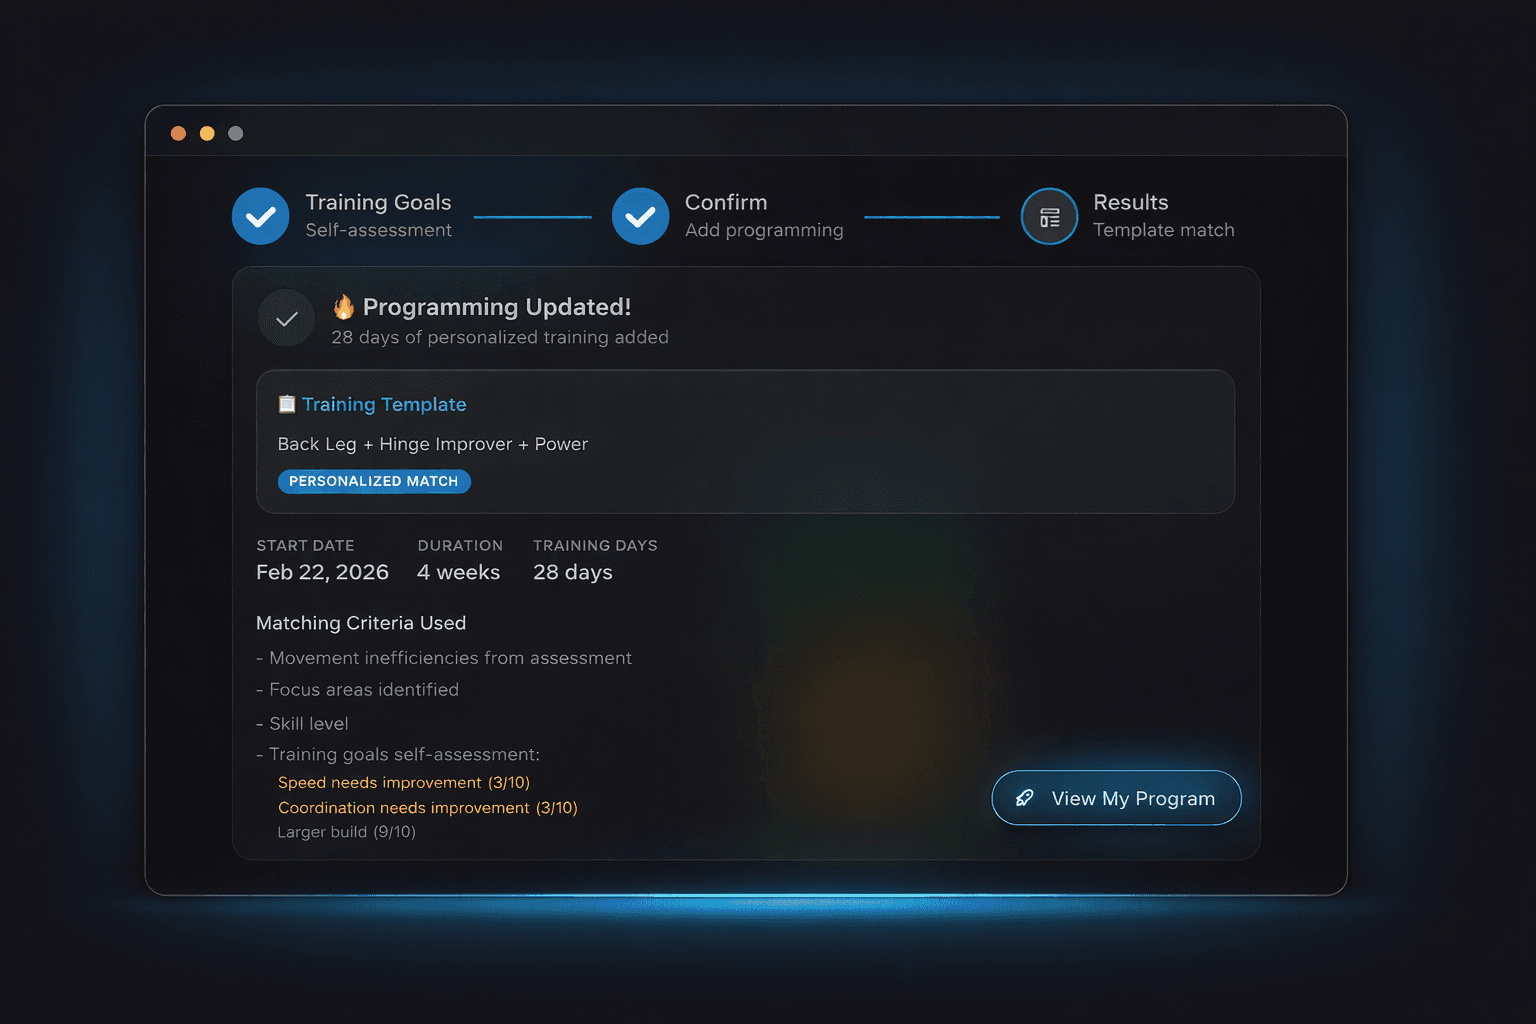The height and width of the screenshot is (1024, 1536).
Task: Click the orange window close dot
Action: (x=178, y=133)
